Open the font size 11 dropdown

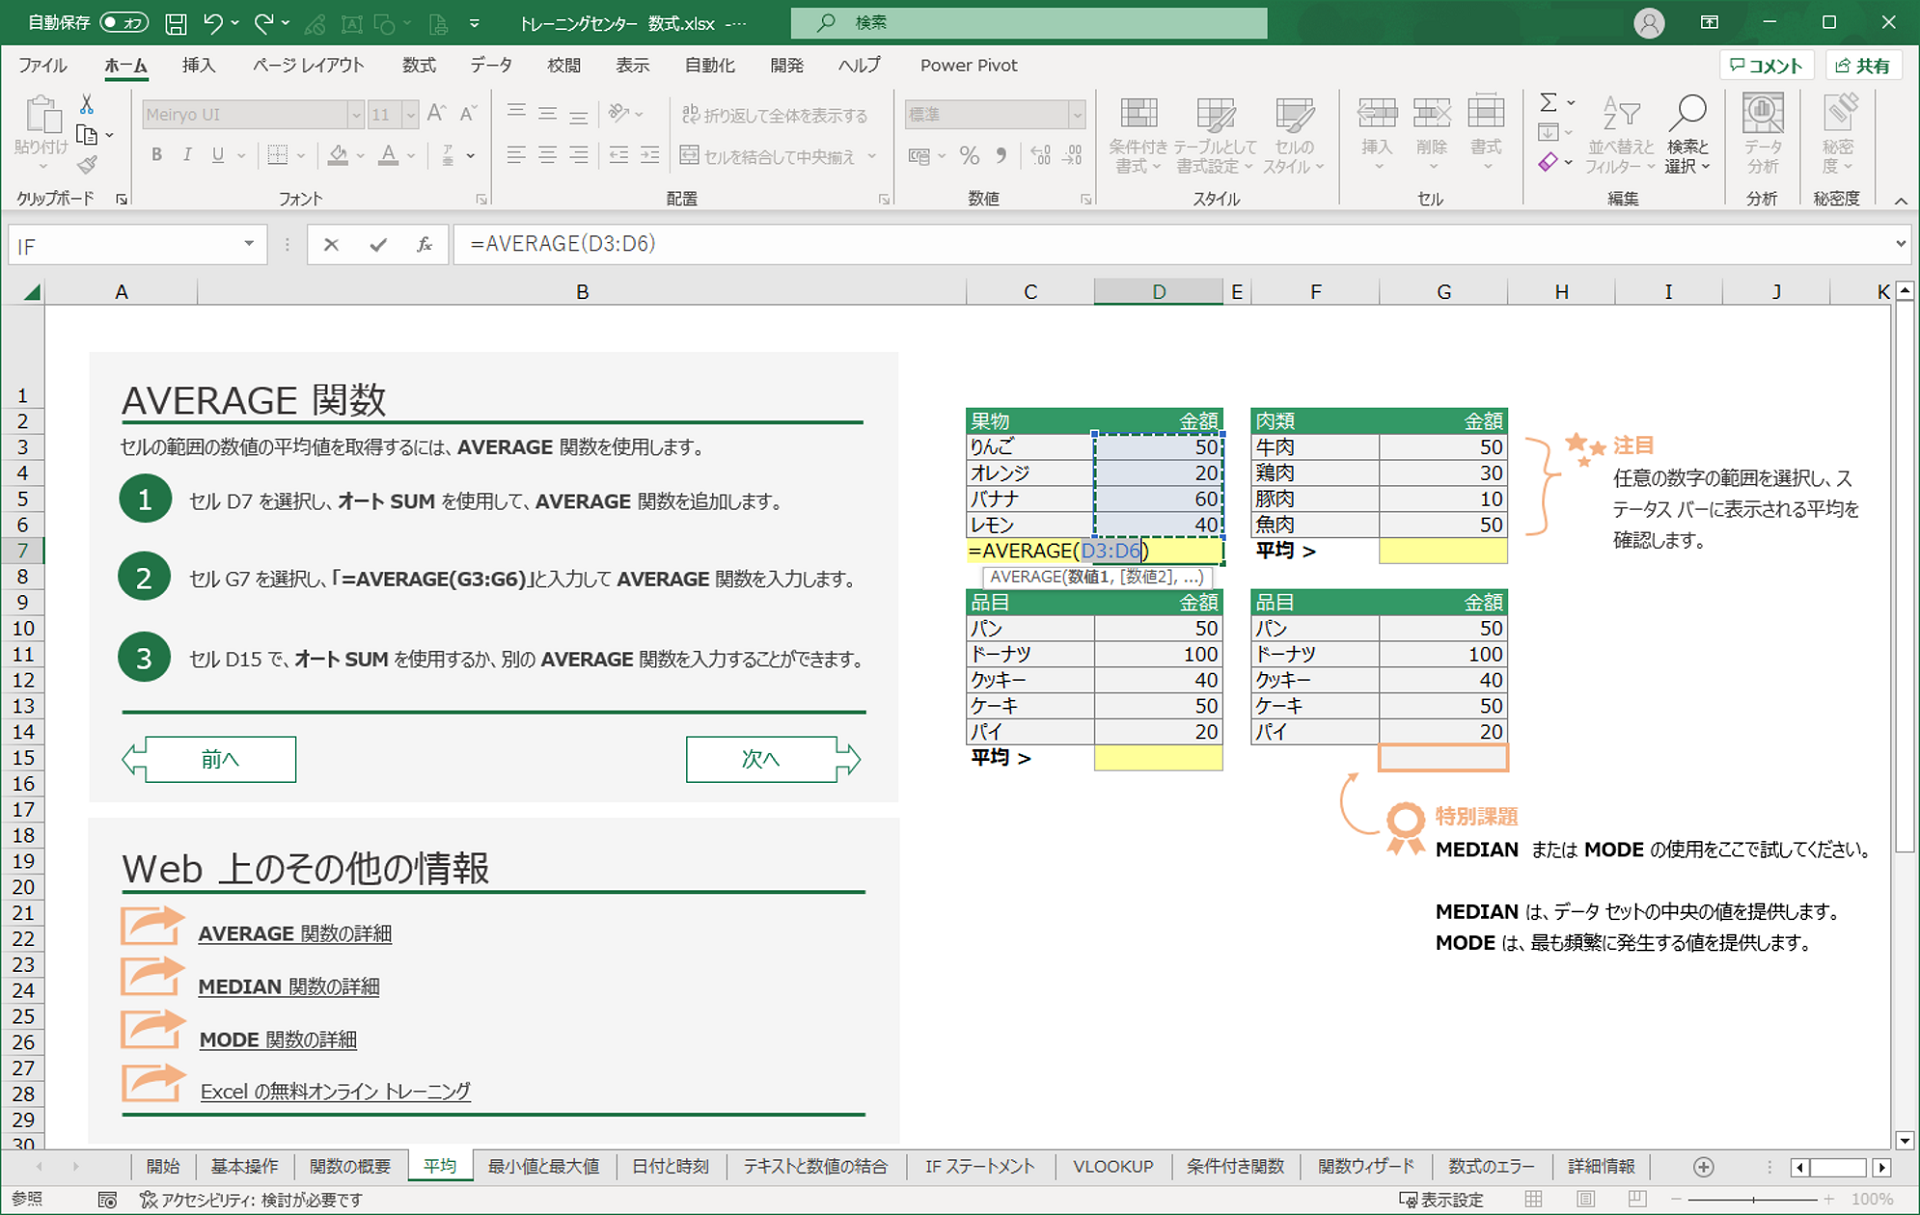coord(410,115)
